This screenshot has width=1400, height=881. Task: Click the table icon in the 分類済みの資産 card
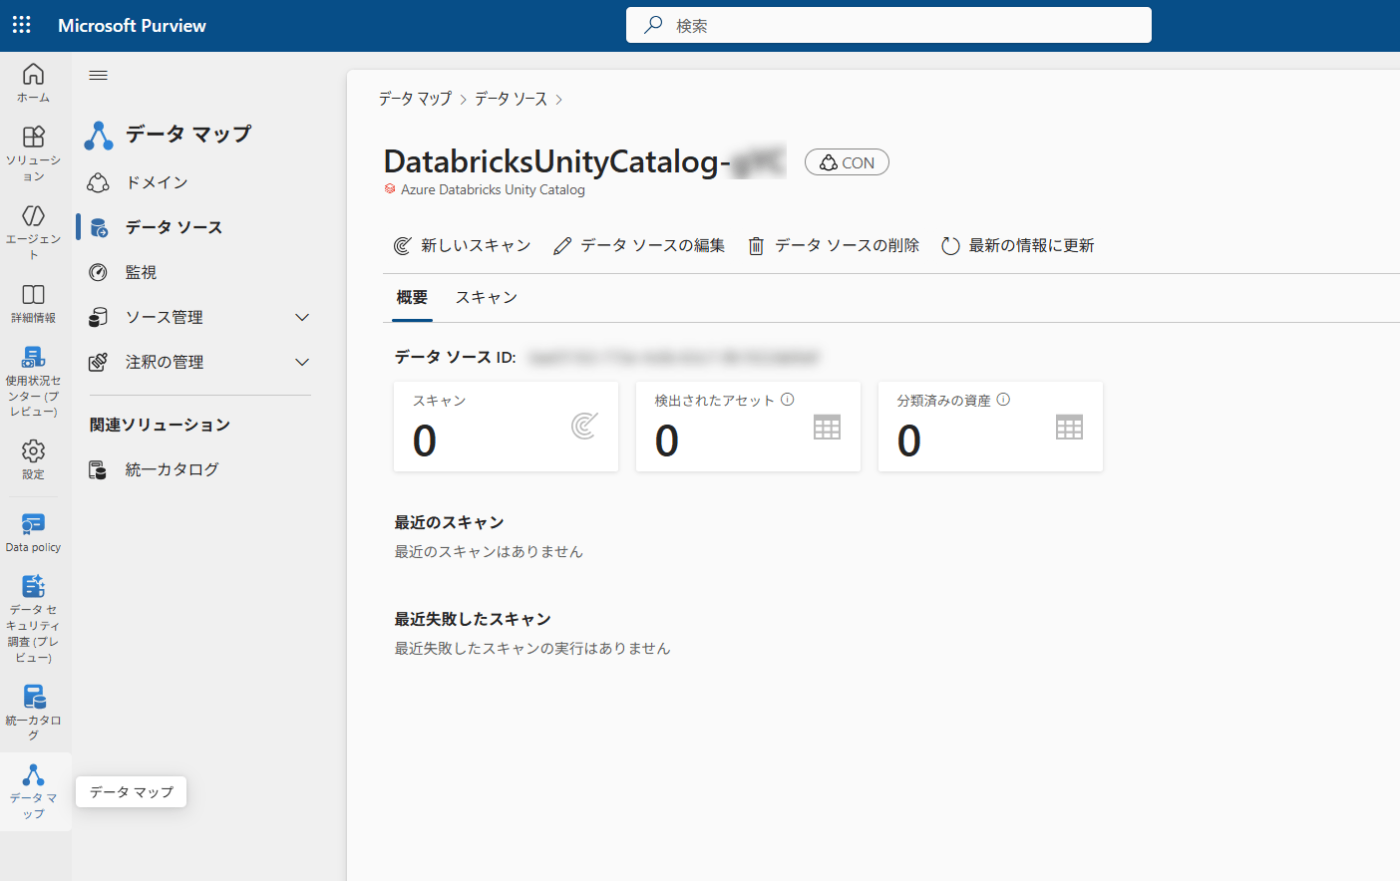click(1069, 427)
